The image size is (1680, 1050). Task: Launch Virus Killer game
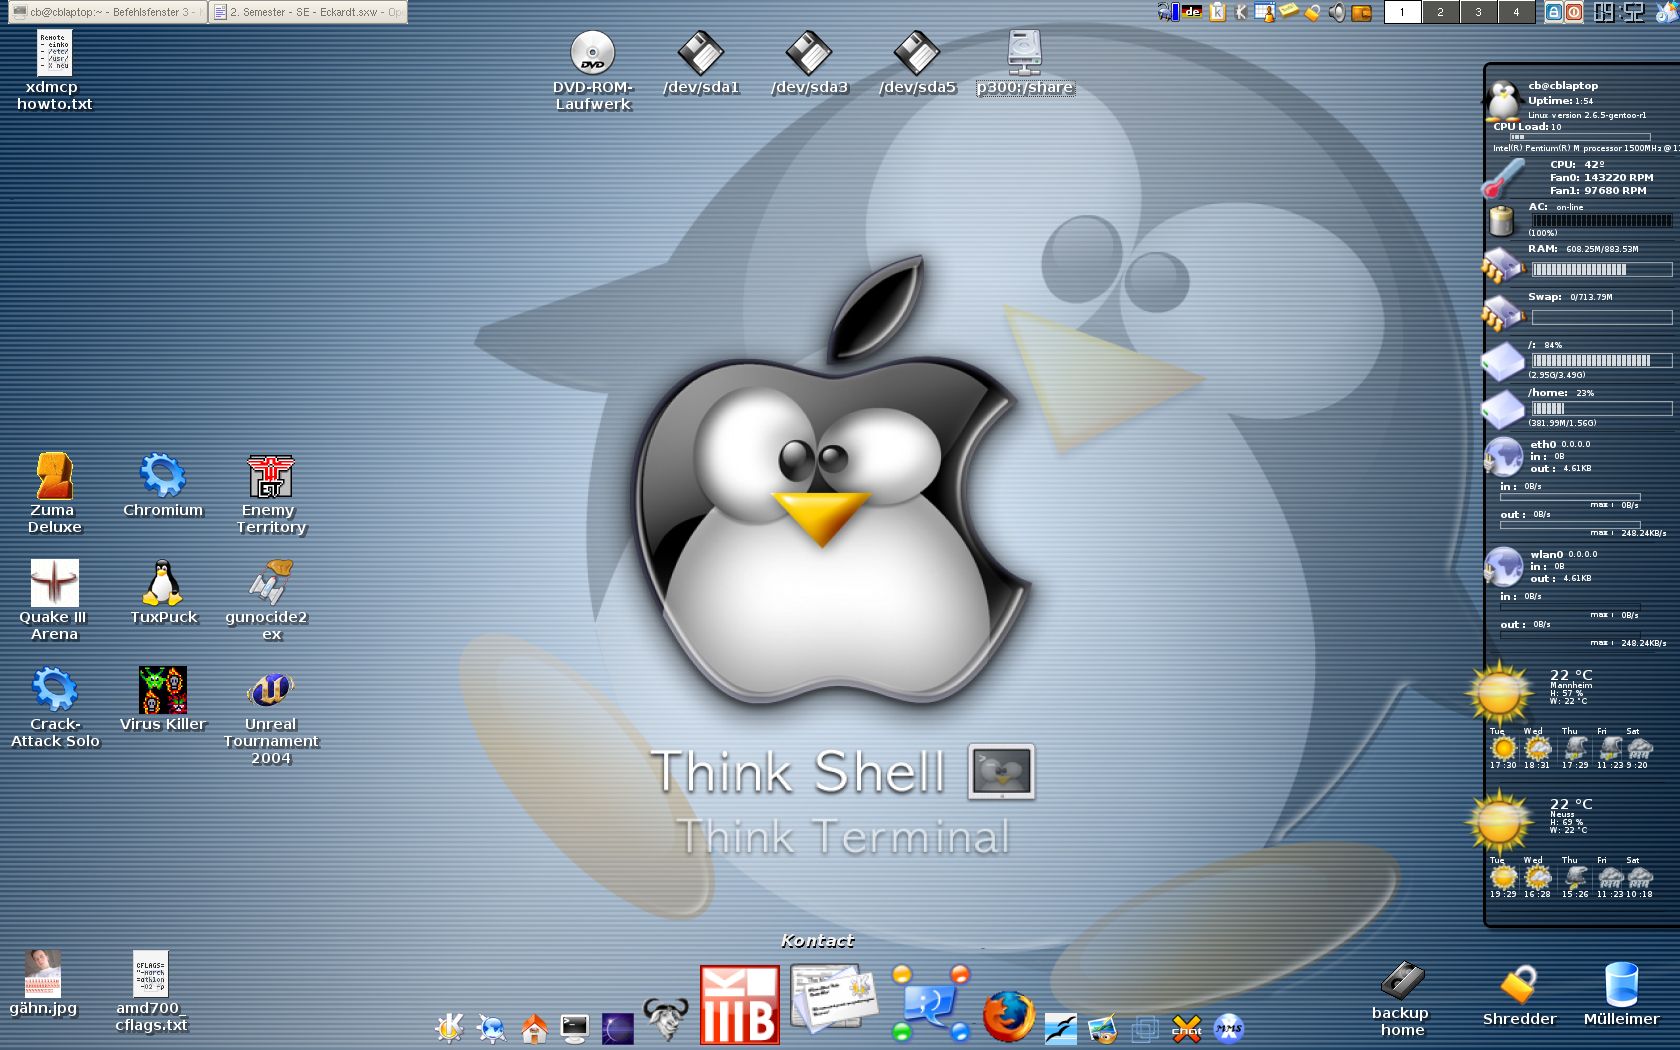click(162, 700)
